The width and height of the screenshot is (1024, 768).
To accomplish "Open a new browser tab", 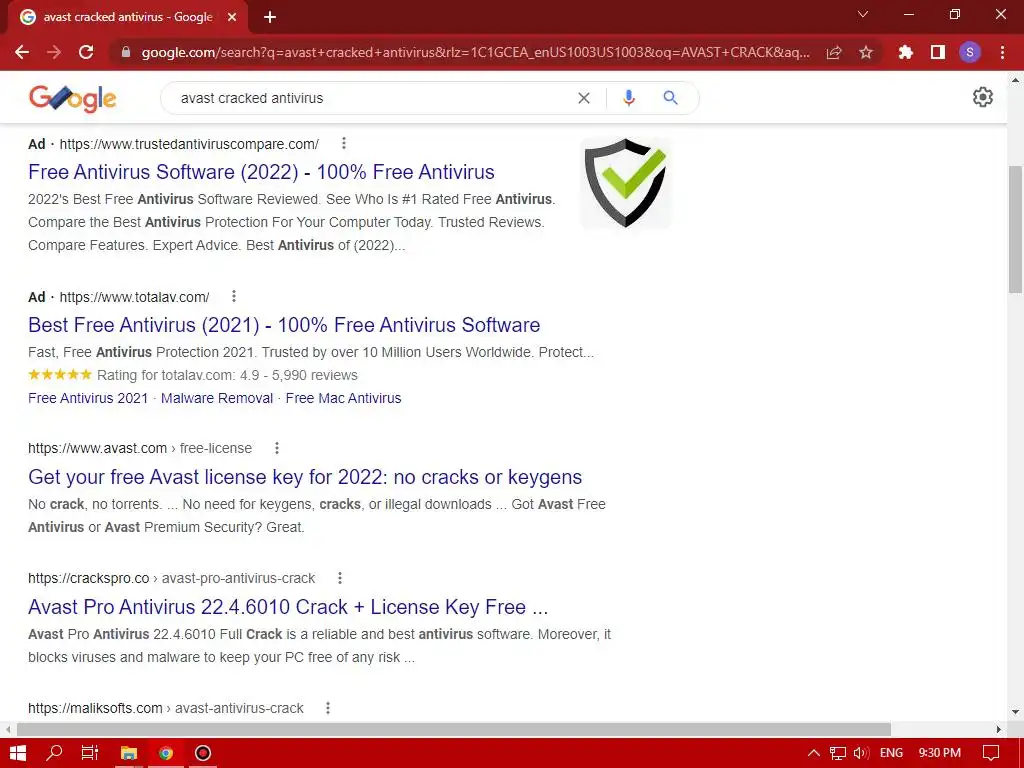I will 270,17.
